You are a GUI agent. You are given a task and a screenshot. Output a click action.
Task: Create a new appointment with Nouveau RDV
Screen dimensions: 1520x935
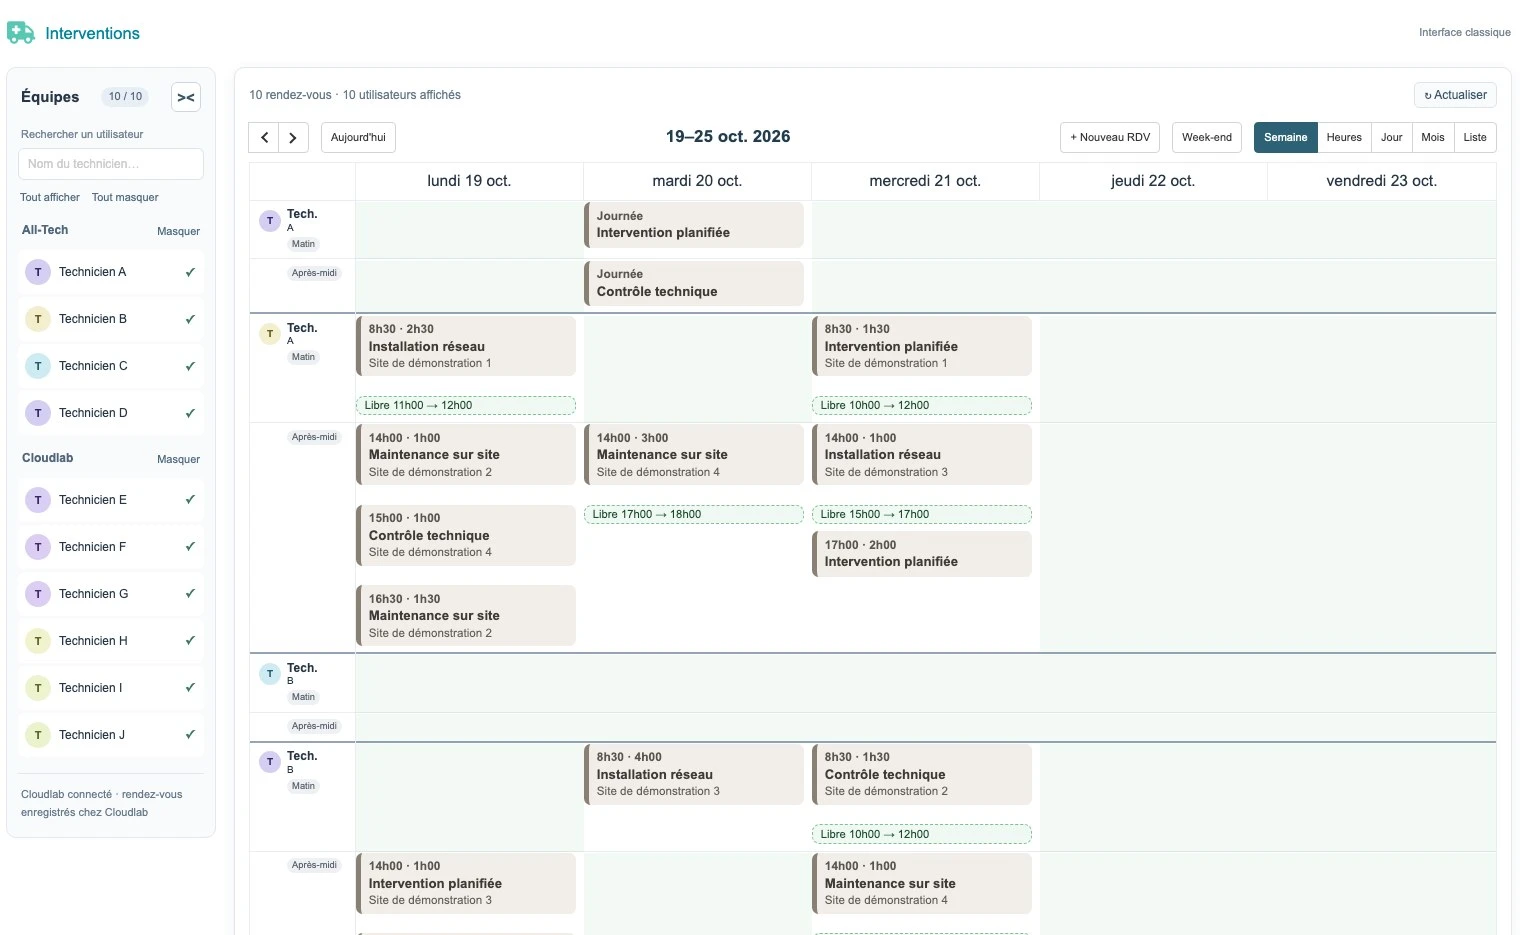[x=1110, y=137]
